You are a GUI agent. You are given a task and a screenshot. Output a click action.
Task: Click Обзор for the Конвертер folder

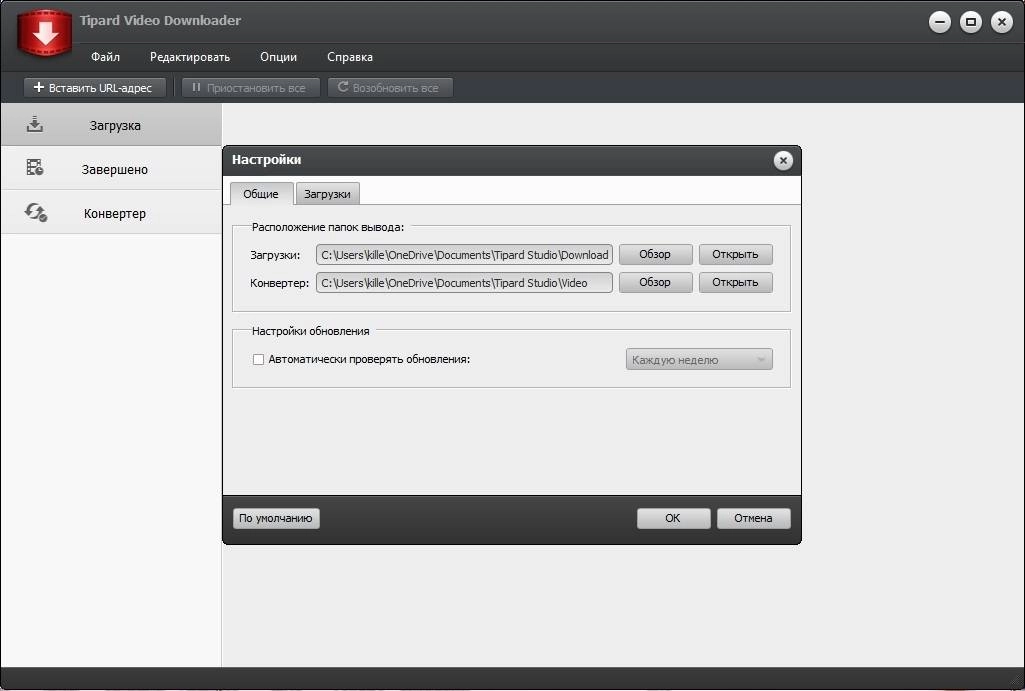click(655, 282)
